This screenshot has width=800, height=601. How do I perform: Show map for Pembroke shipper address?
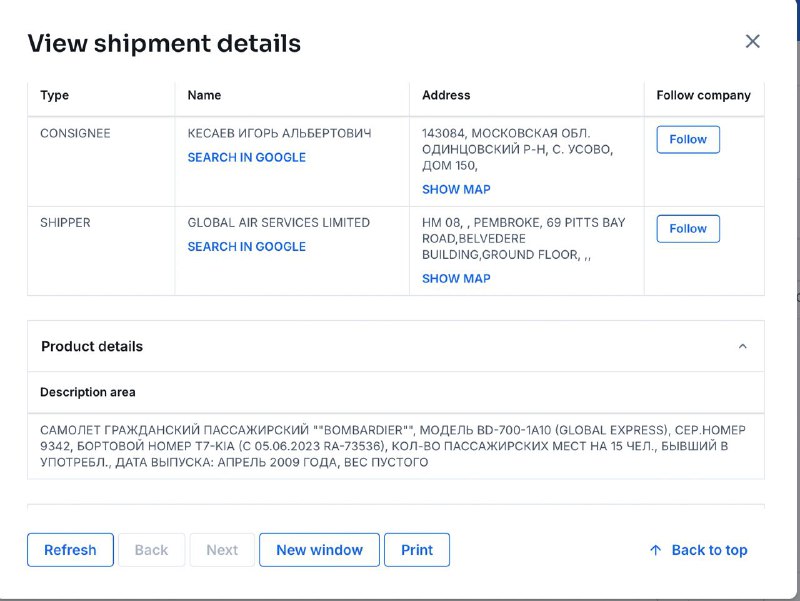(456, 279)
